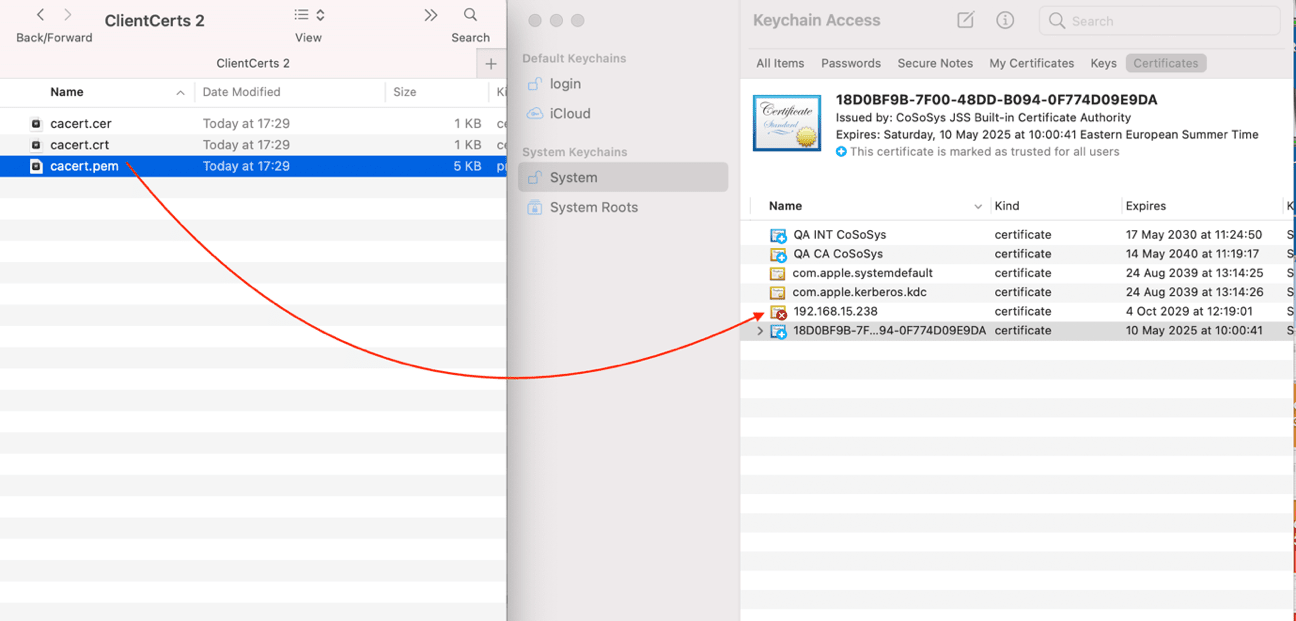This screenshot has width=1296, height=621.
Task: Sort Finder list by Date Modified
Action: pyautogui.click(x=241, y=92)
